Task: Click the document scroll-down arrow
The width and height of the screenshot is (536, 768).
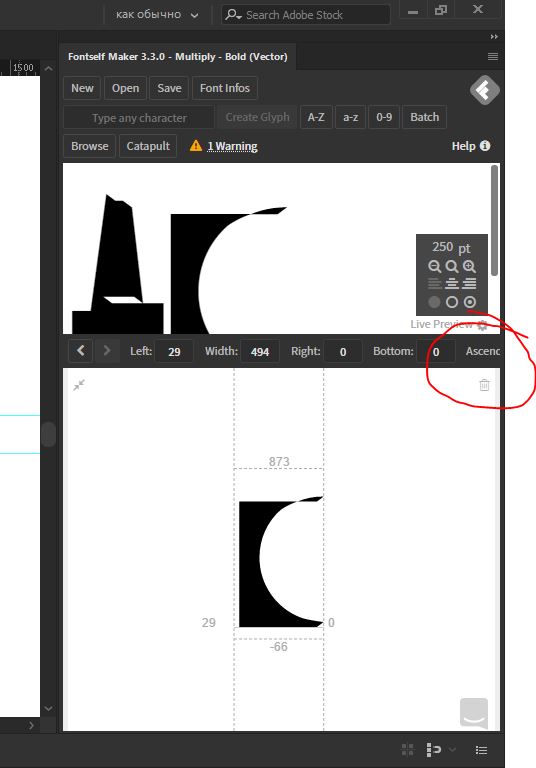Action: pos(48,708)
